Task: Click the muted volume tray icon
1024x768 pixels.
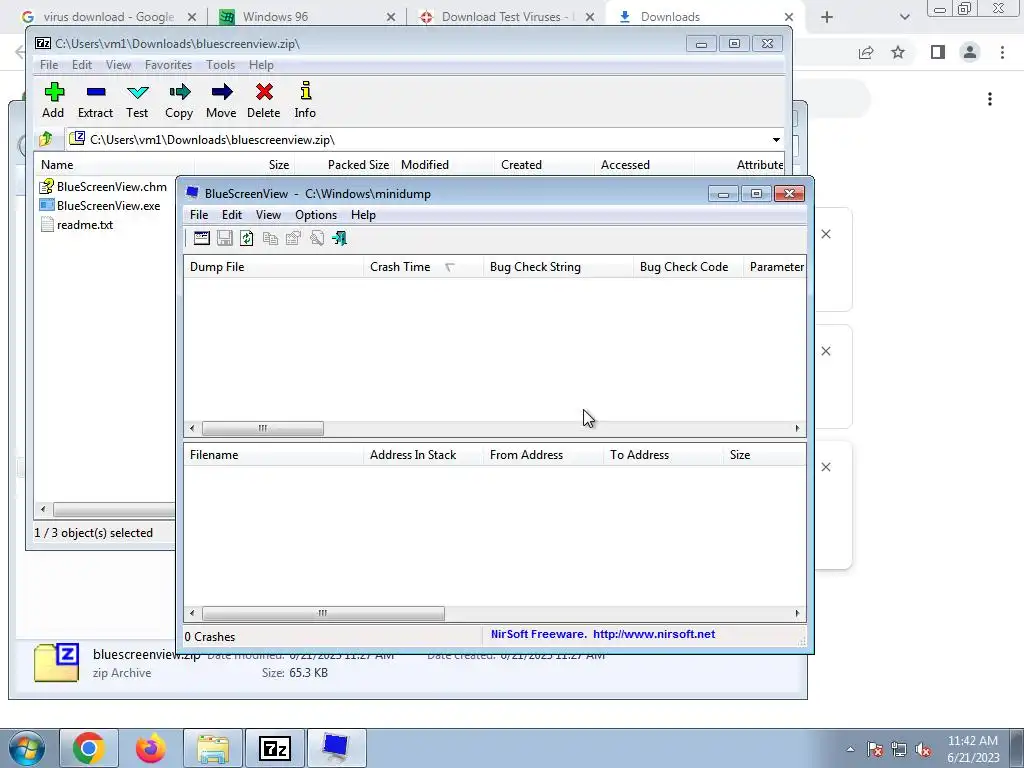Action: point(923,750)
